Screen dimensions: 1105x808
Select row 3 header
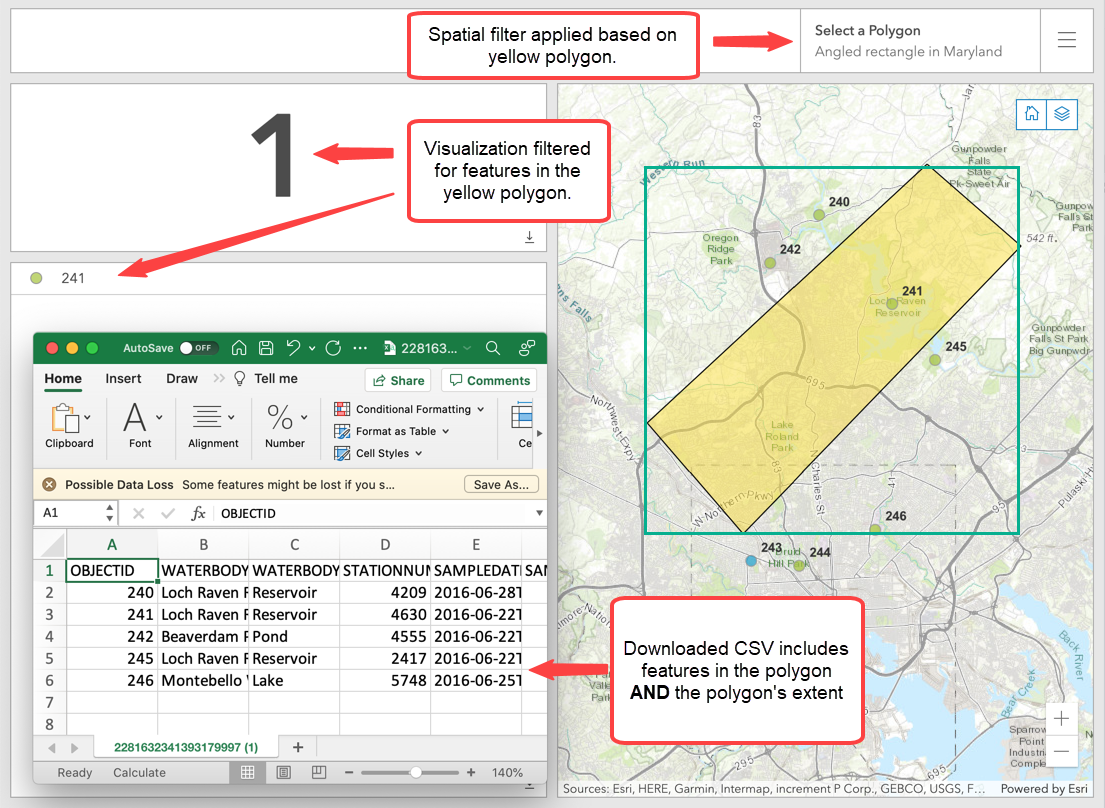pyautogui.click(x=49, y=614)
